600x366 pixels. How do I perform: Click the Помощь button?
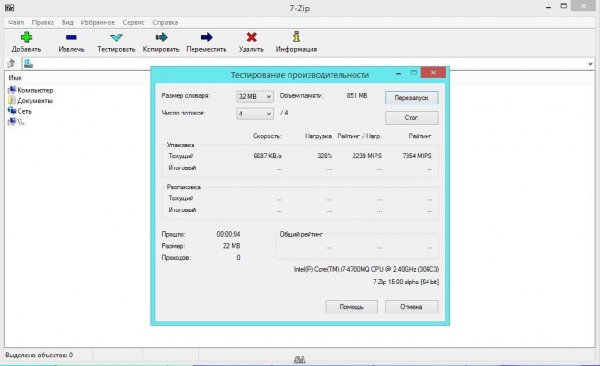point(351,307)
